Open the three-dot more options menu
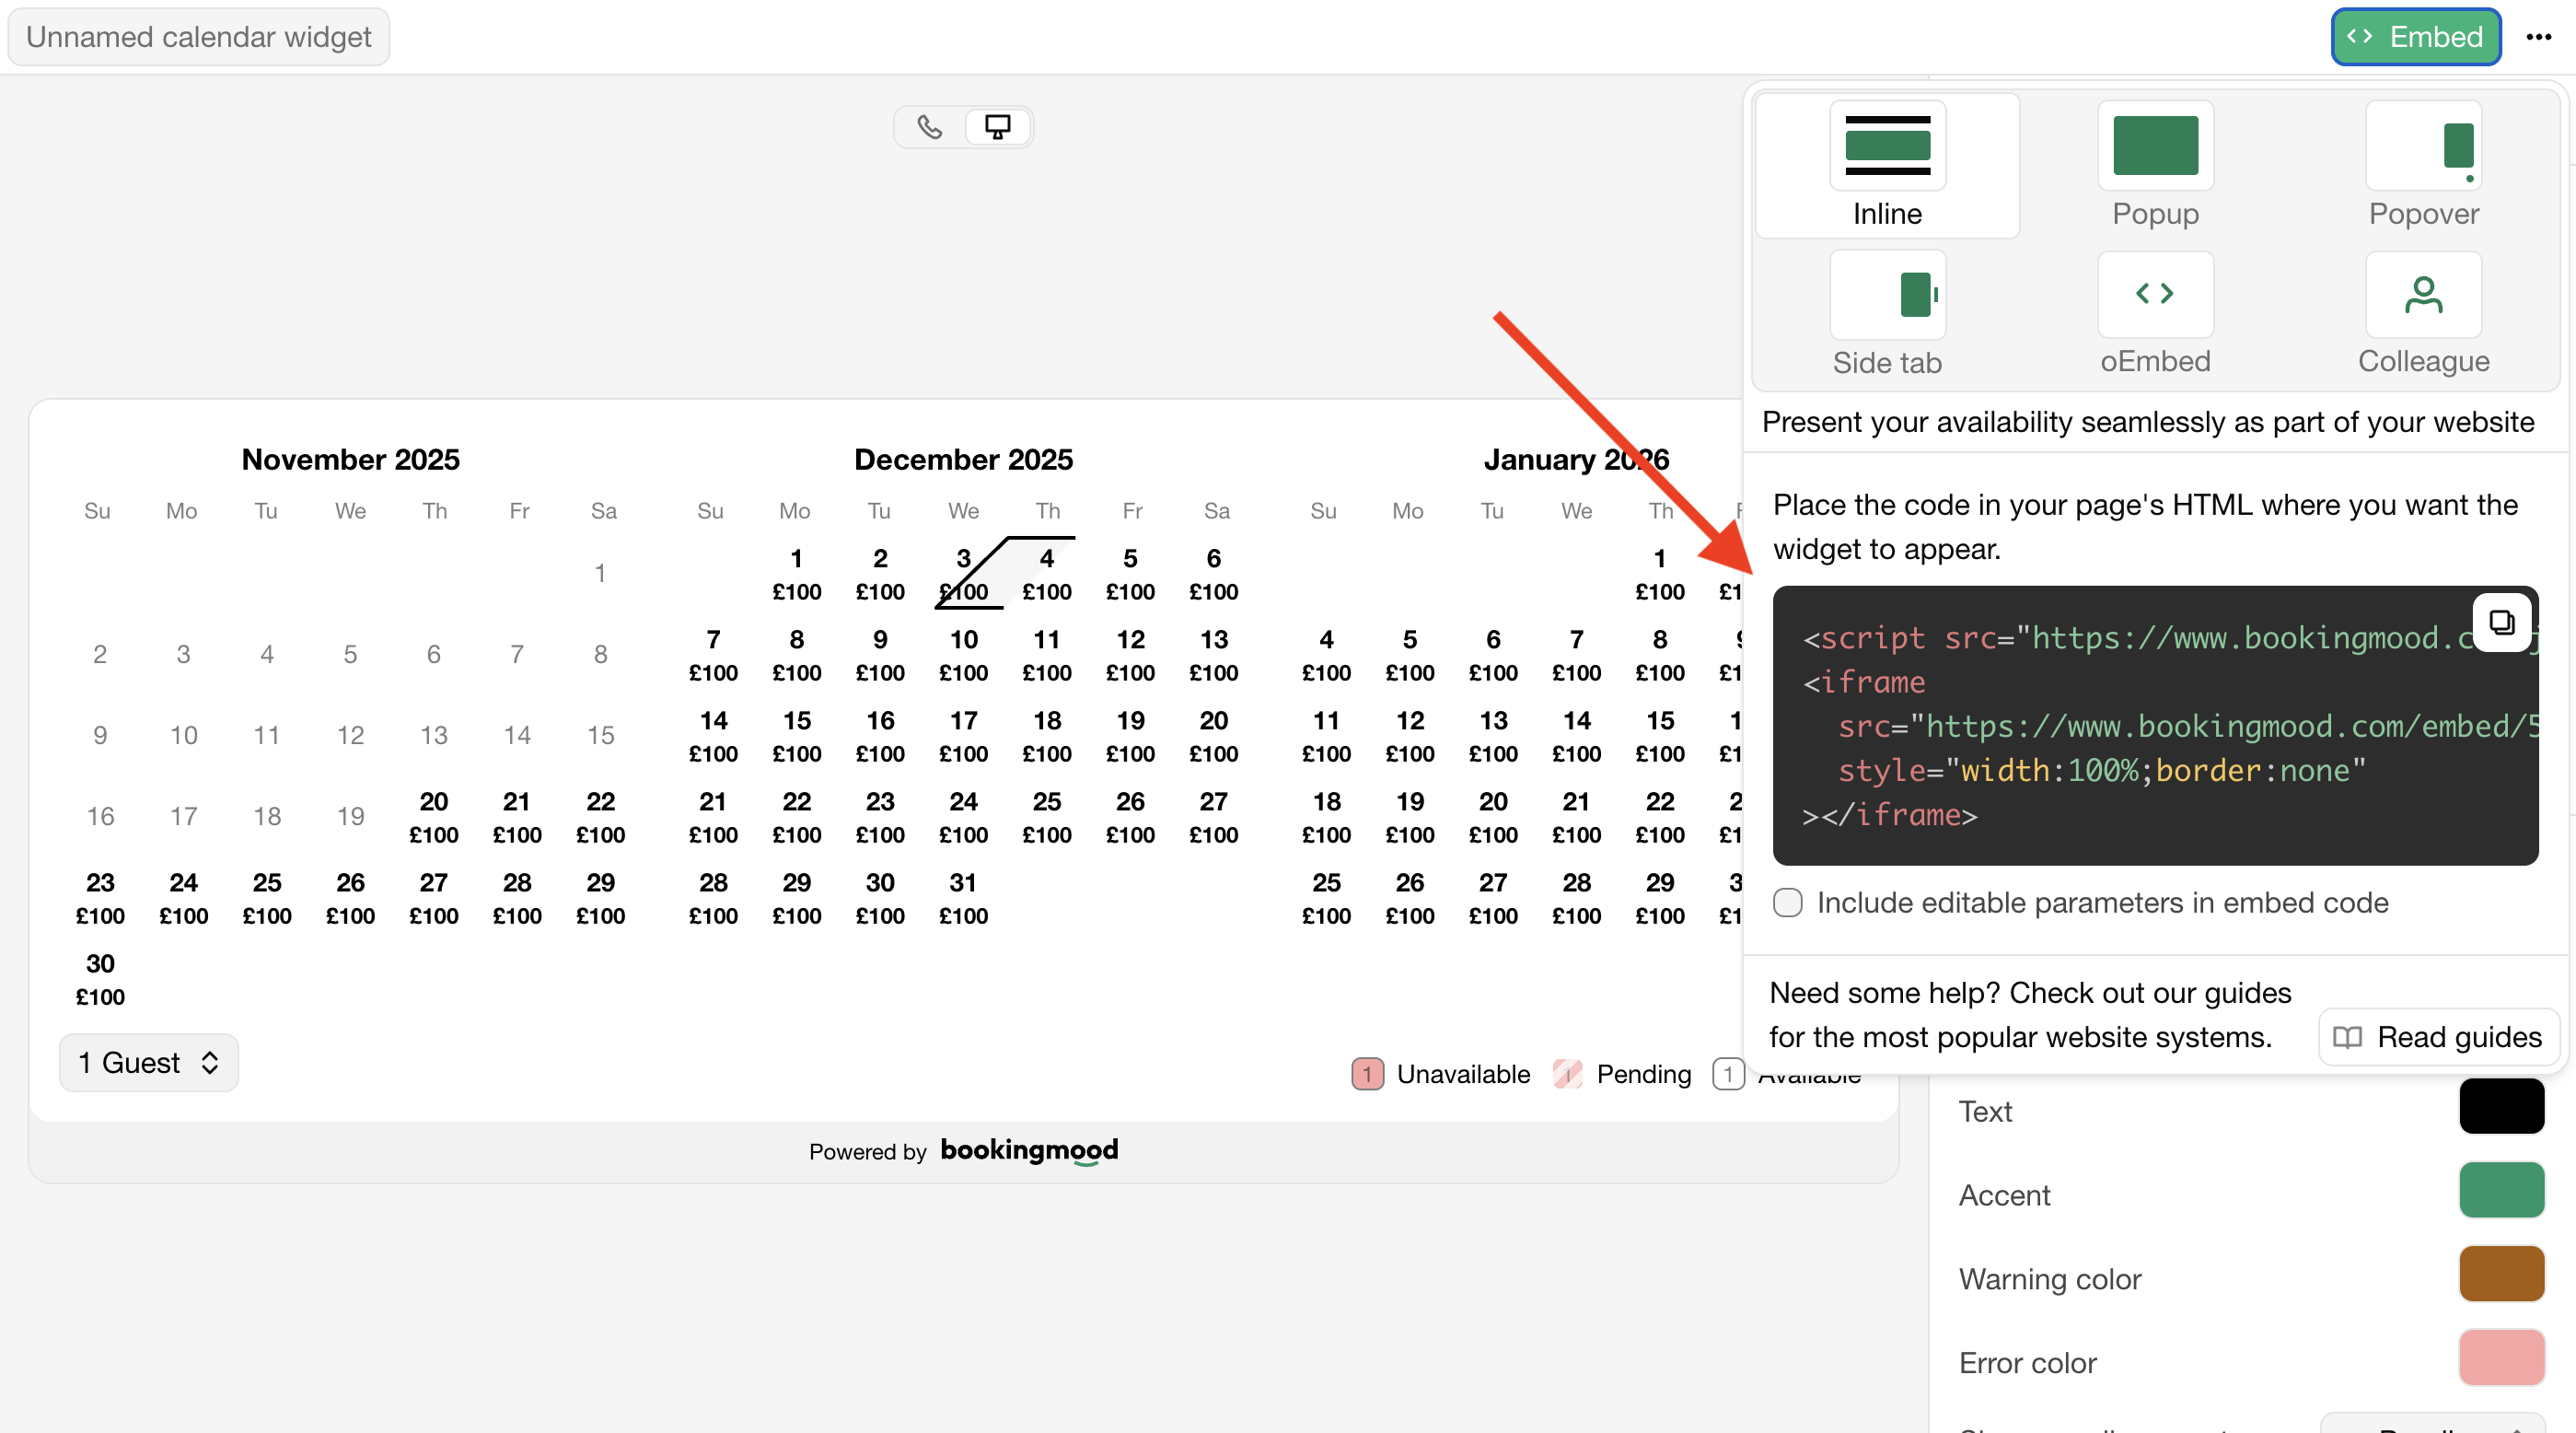This screenshot has width=2576, height=1433. point(2538,37)
